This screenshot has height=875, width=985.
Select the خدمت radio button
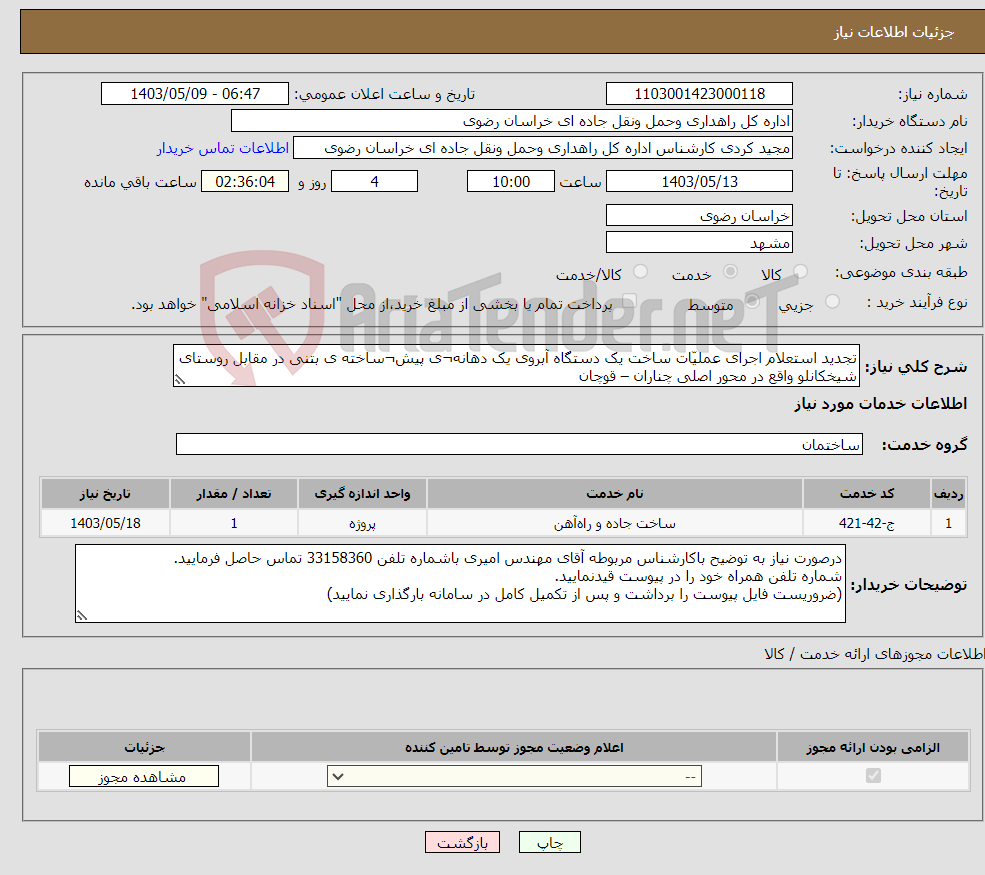click(x=730, y=272)
